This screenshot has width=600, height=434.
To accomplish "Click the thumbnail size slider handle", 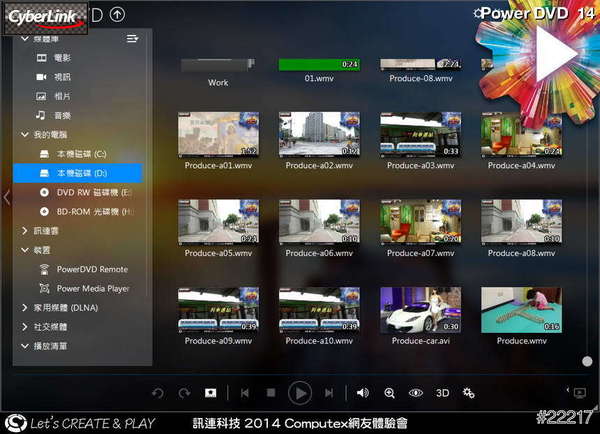I will pos(589,361).
